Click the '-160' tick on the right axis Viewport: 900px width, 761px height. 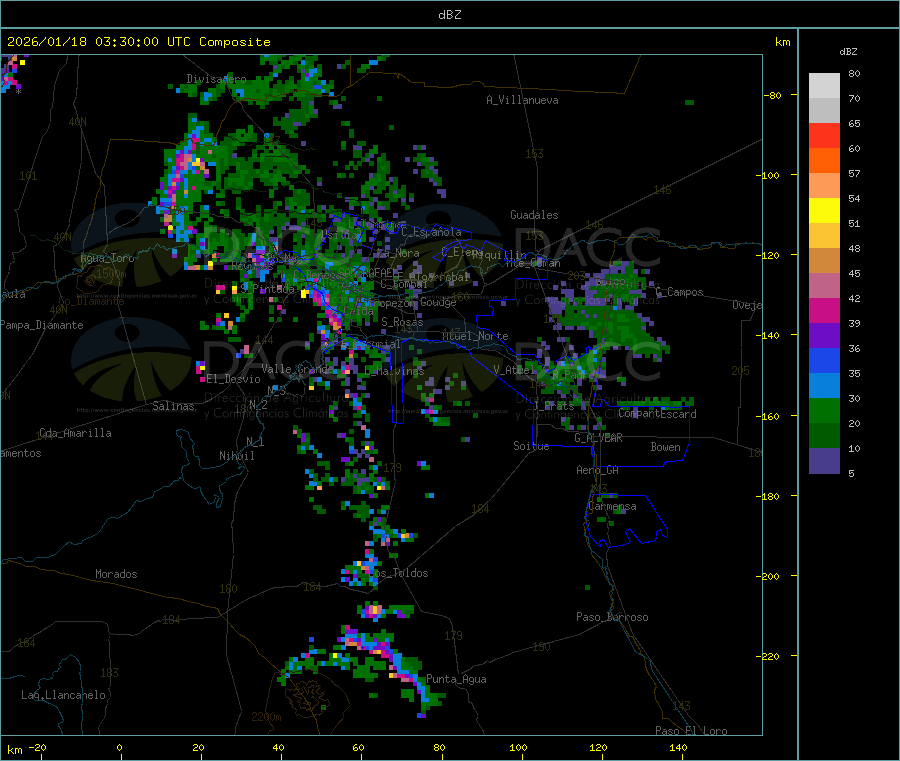770,416
